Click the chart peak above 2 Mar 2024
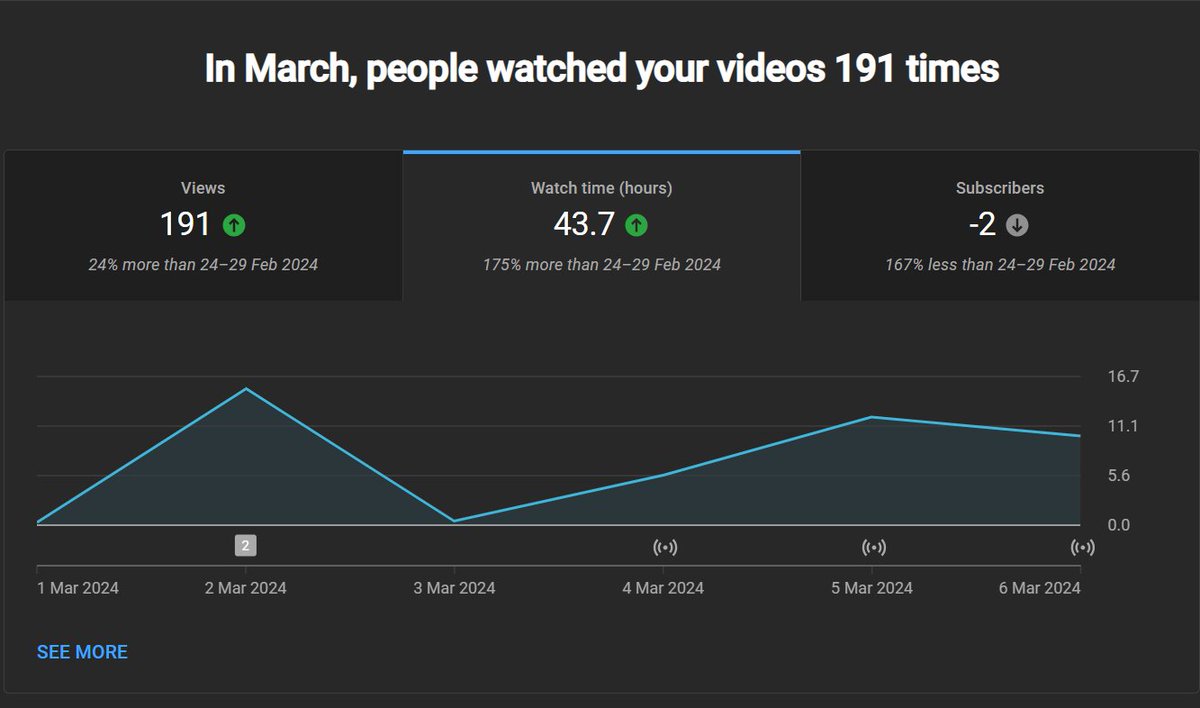The height and width of the screenshot is (708, 1200). coord(244,388)
